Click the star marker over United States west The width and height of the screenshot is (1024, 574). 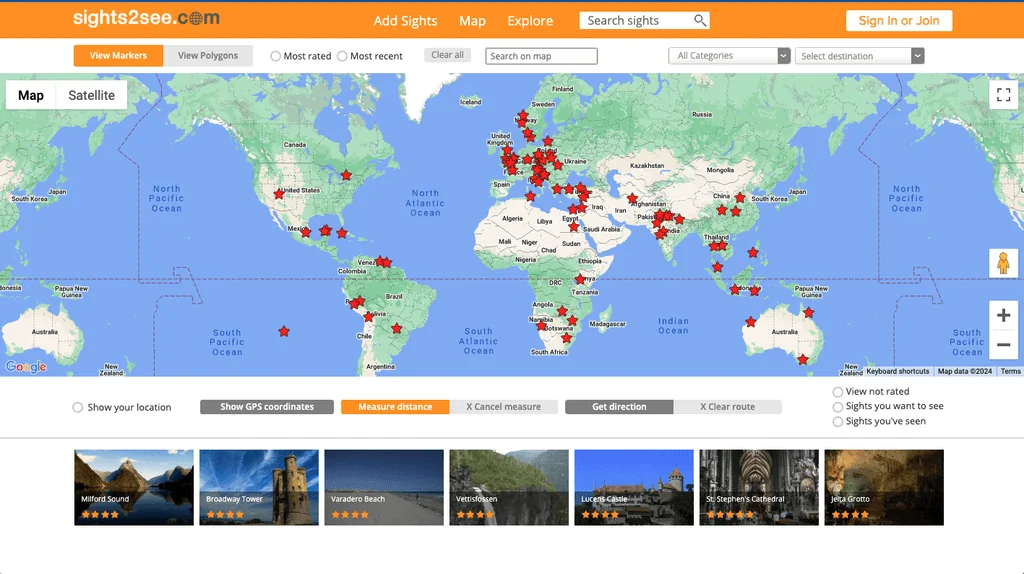279,194
